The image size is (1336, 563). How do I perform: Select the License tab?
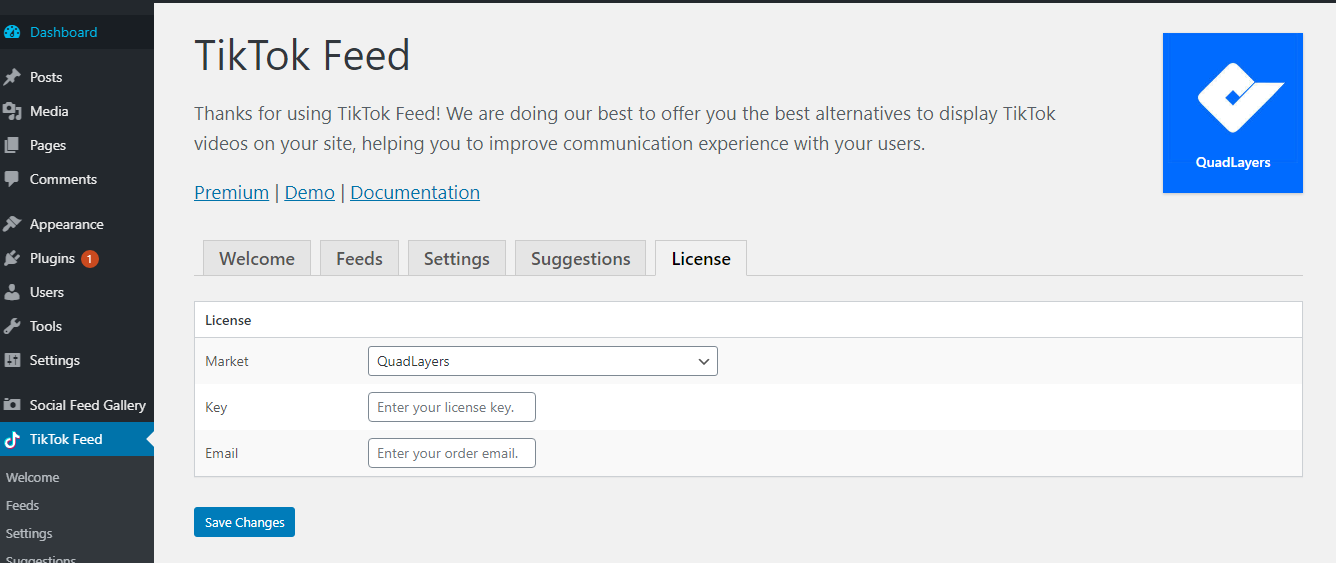pos(701,258)
